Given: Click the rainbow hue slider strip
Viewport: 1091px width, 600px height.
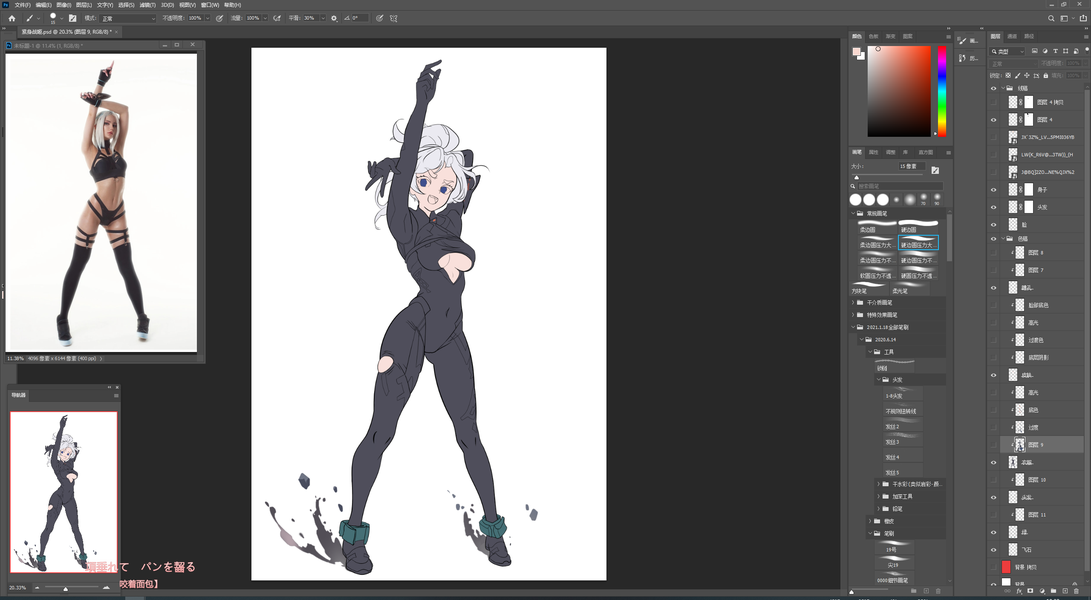Looking at the screenshot, I should pos(941,90).
